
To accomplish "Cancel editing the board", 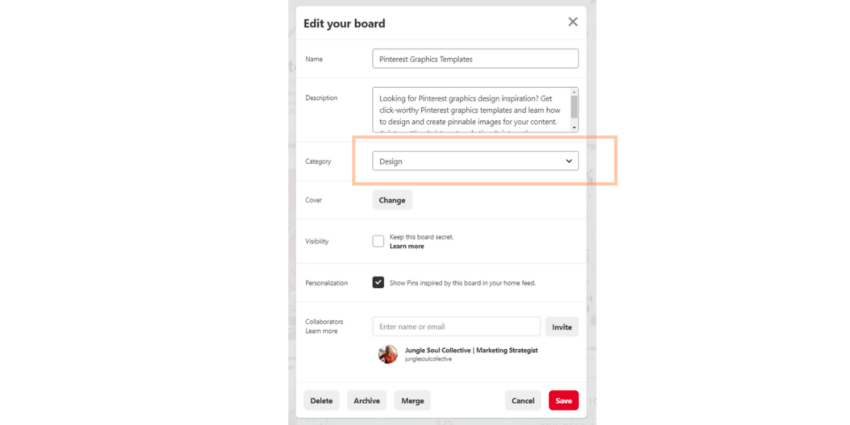I will [x=523, y=401].
